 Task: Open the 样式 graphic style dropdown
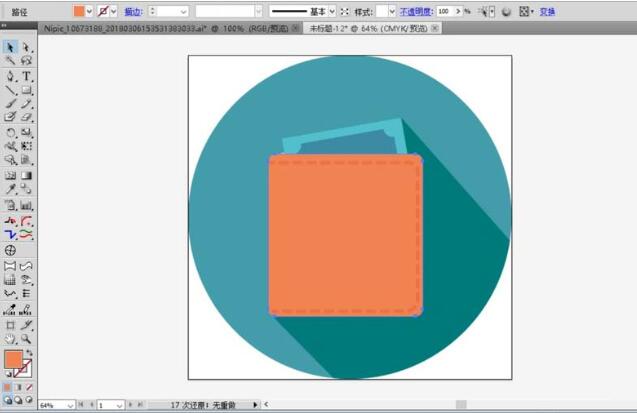click(x=392, y=11)
